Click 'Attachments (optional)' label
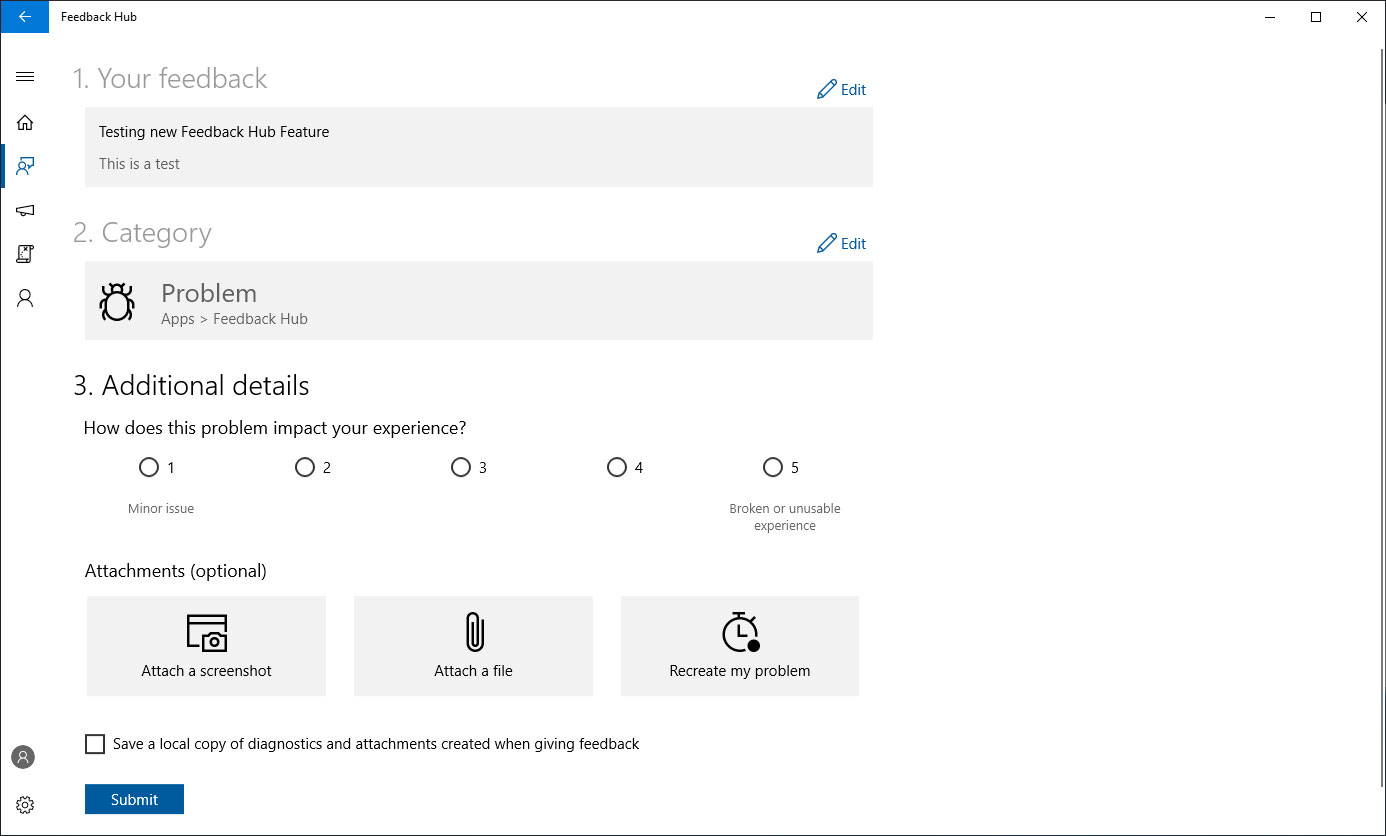The image size is (1386, 836). (x=176, y=571)
